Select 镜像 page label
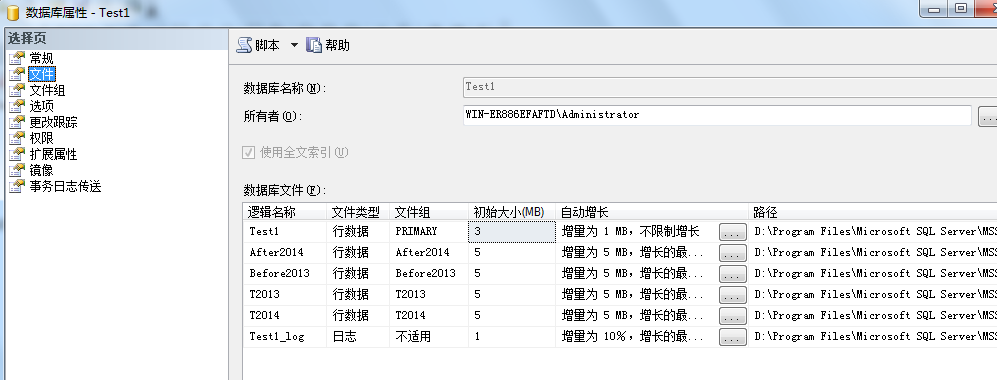This screenshot has width=997, height=380. coord(42,170)
